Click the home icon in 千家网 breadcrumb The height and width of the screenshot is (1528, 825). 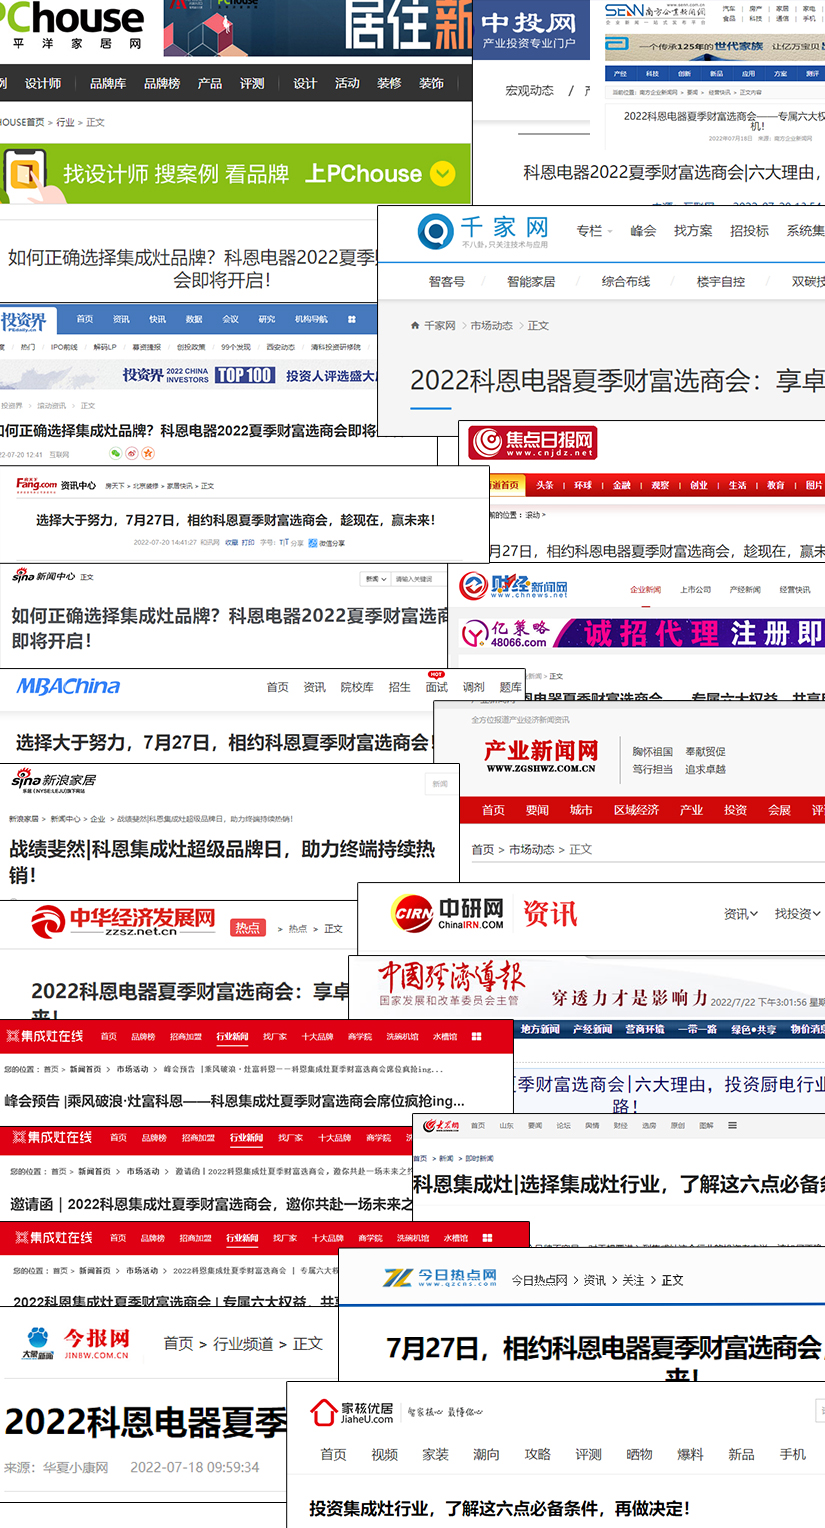[415, 326]
